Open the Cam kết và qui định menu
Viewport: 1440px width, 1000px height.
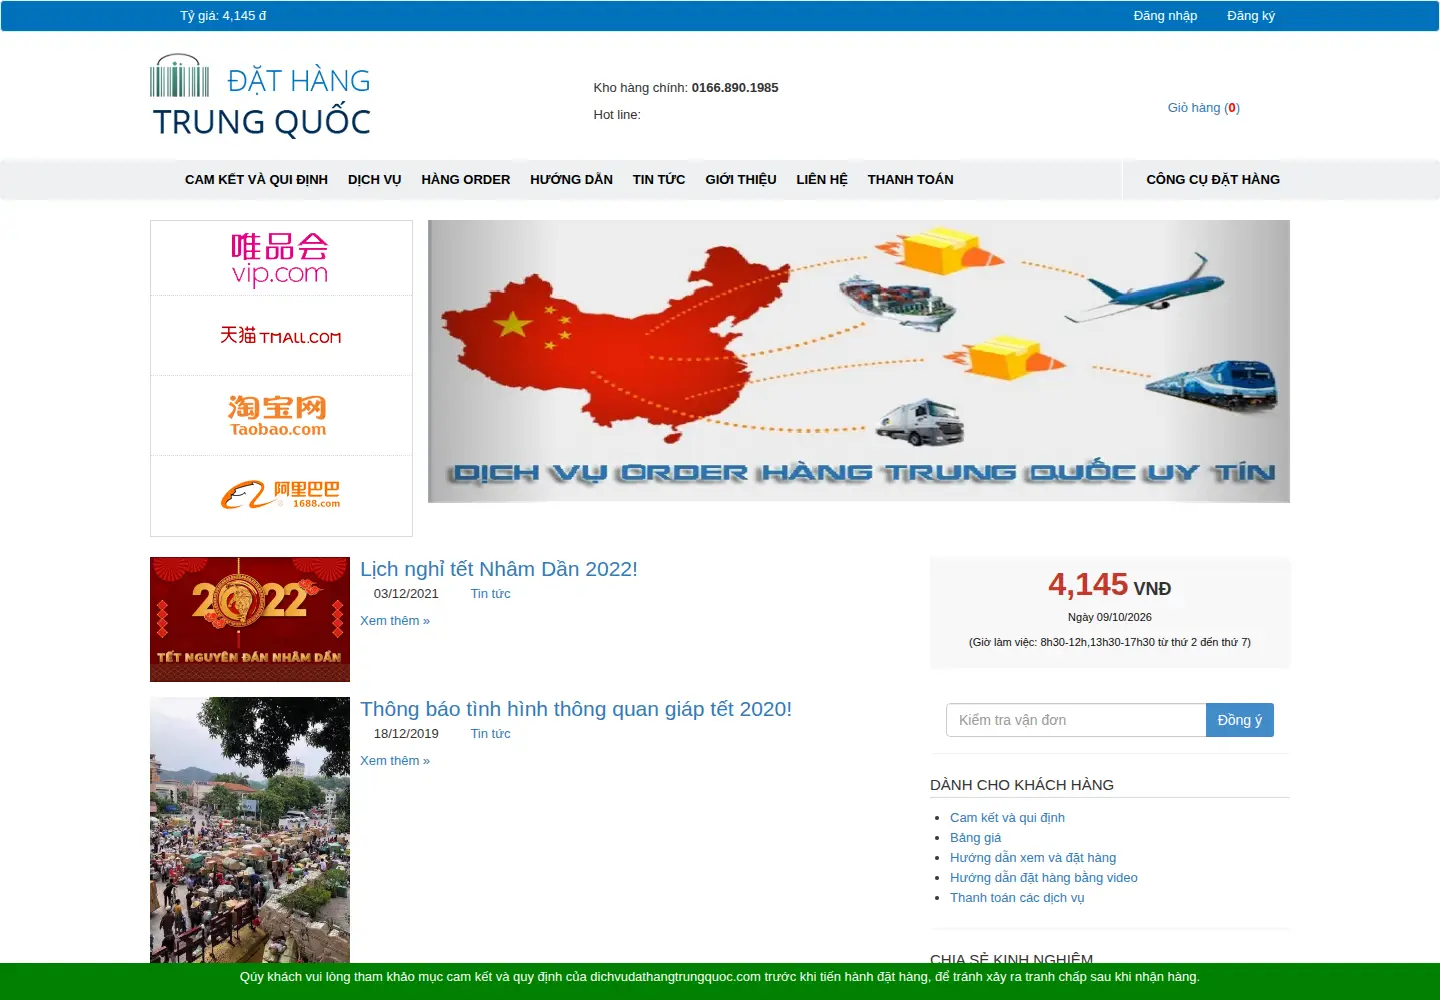[256, 180]
